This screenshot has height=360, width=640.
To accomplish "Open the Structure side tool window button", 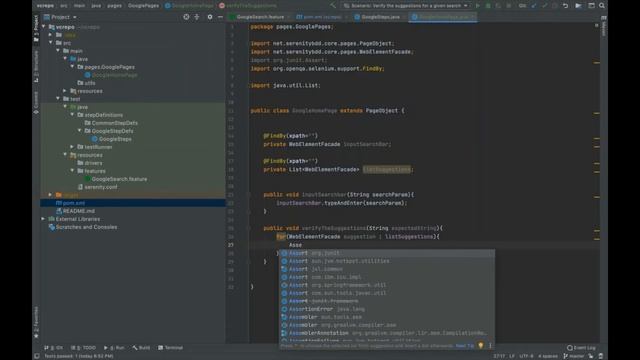I will 36,66.
